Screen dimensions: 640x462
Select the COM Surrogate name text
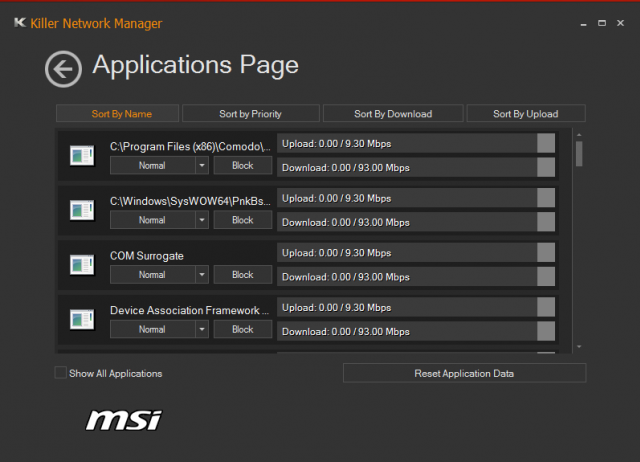(x=147, y=256)
